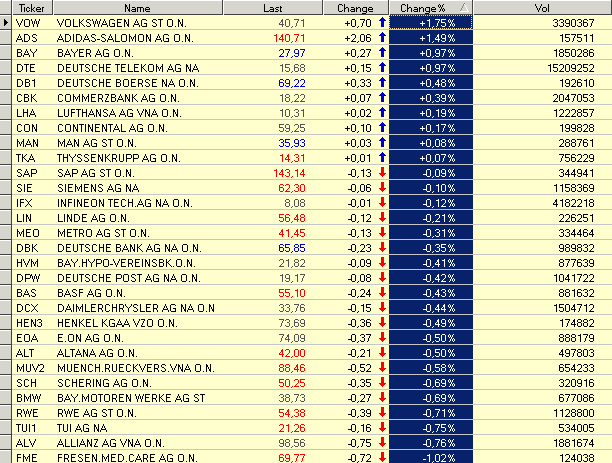Click the blue up arrow in the DB1 row

pos(382,82)
